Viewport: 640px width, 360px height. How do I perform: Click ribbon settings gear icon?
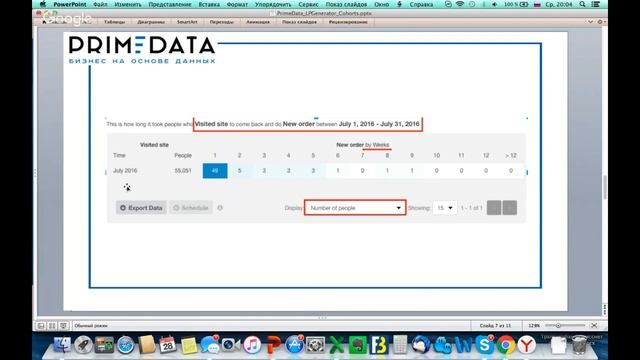(x=600, y=22)
